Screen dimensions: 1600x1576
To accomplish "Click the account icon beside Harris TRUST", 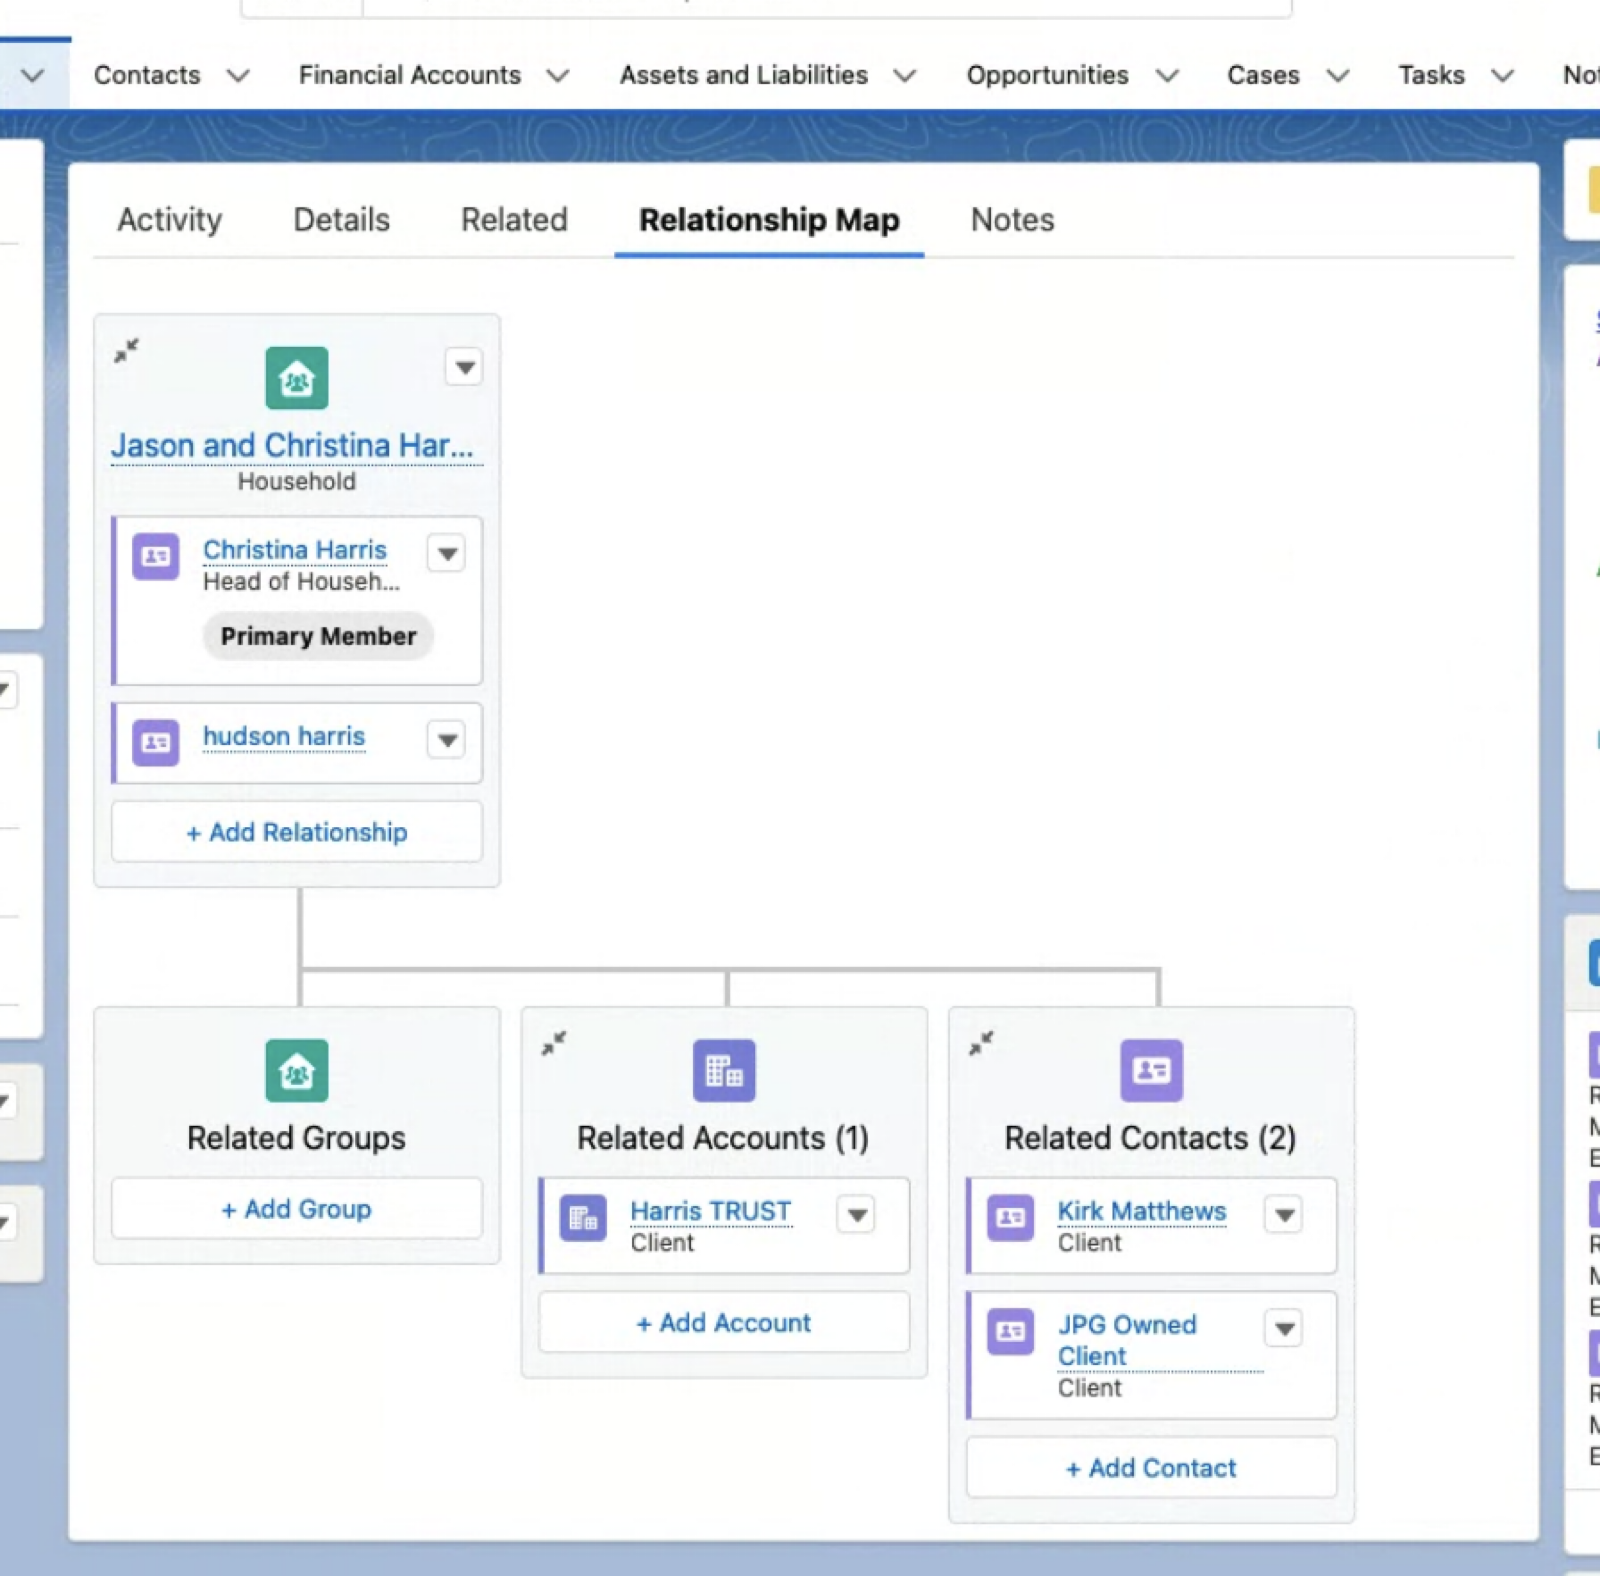I will 583,1218.
